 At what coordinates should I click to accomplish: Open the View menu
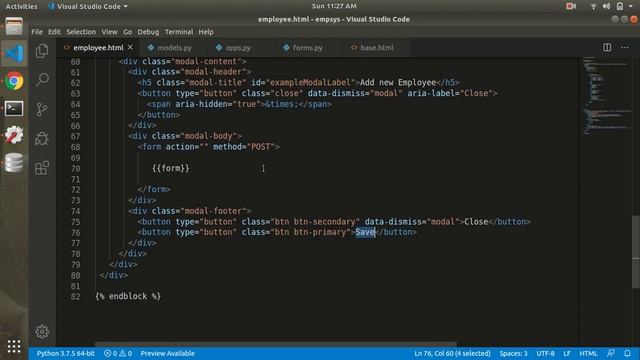109,32
